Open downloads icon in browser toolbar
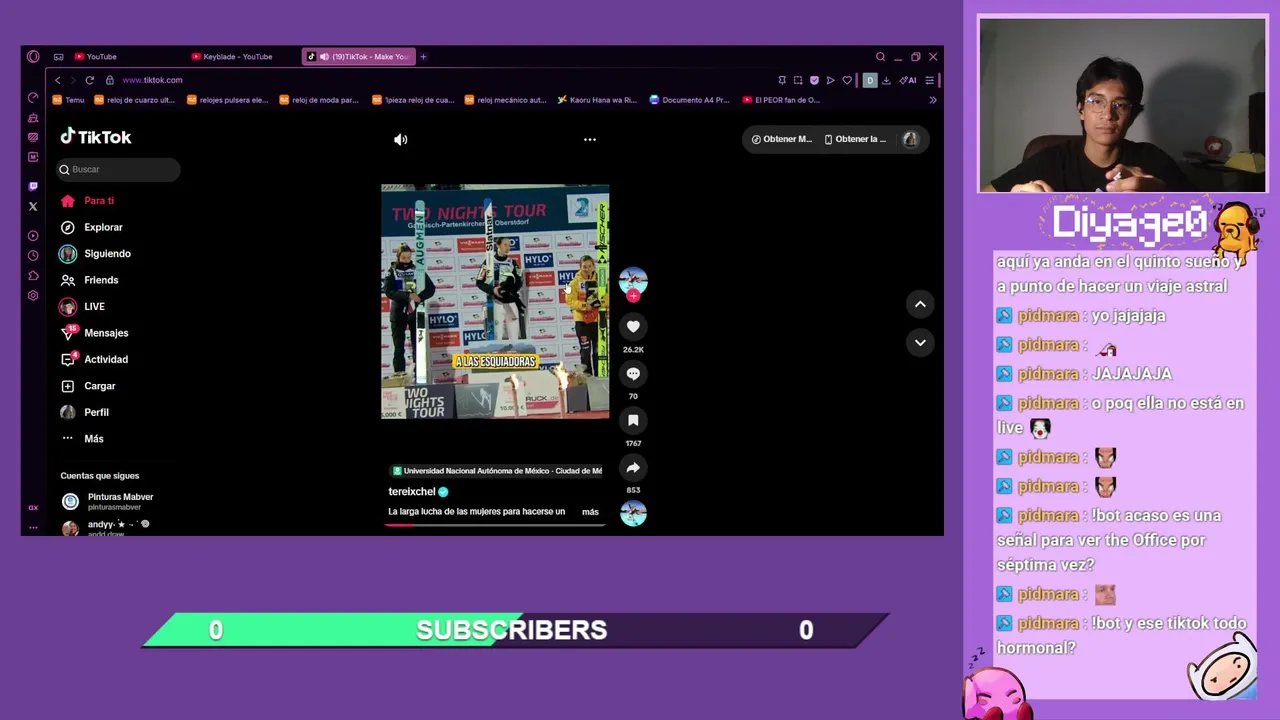 (x=886, y=80)
